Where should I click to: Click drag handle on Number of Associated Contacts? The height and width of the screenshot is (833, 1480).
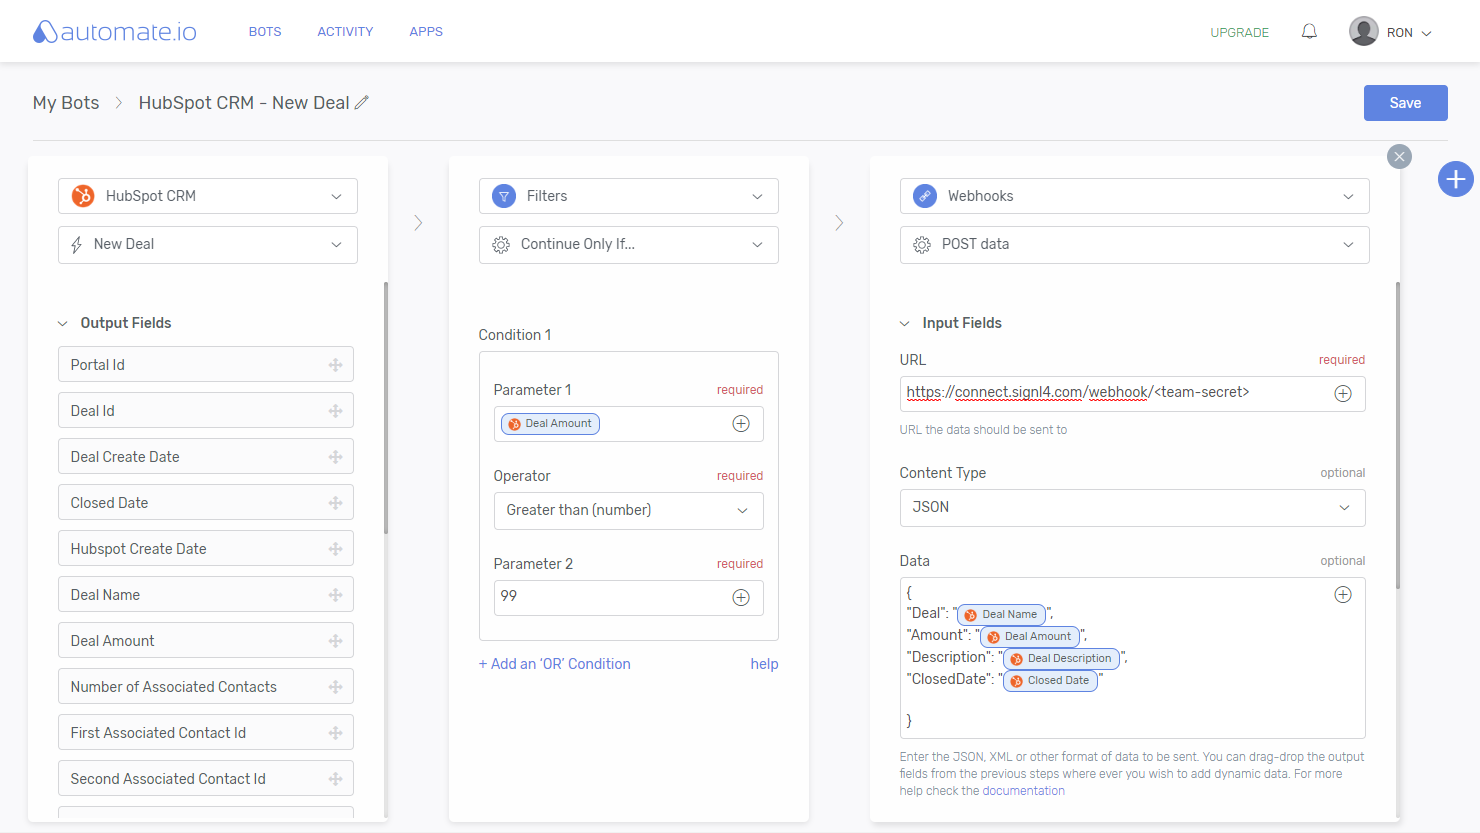pyautogui.click(x=336, y=687)
